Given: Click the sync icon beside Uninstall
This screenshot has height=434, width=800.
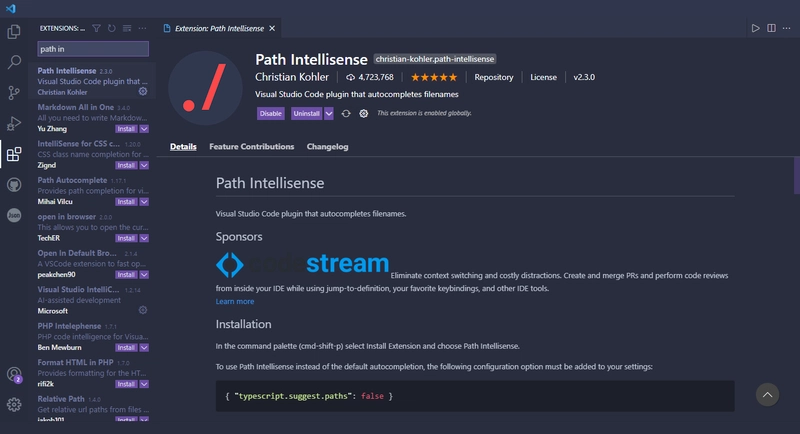Looking at the screenshot, I should point(346,114).
